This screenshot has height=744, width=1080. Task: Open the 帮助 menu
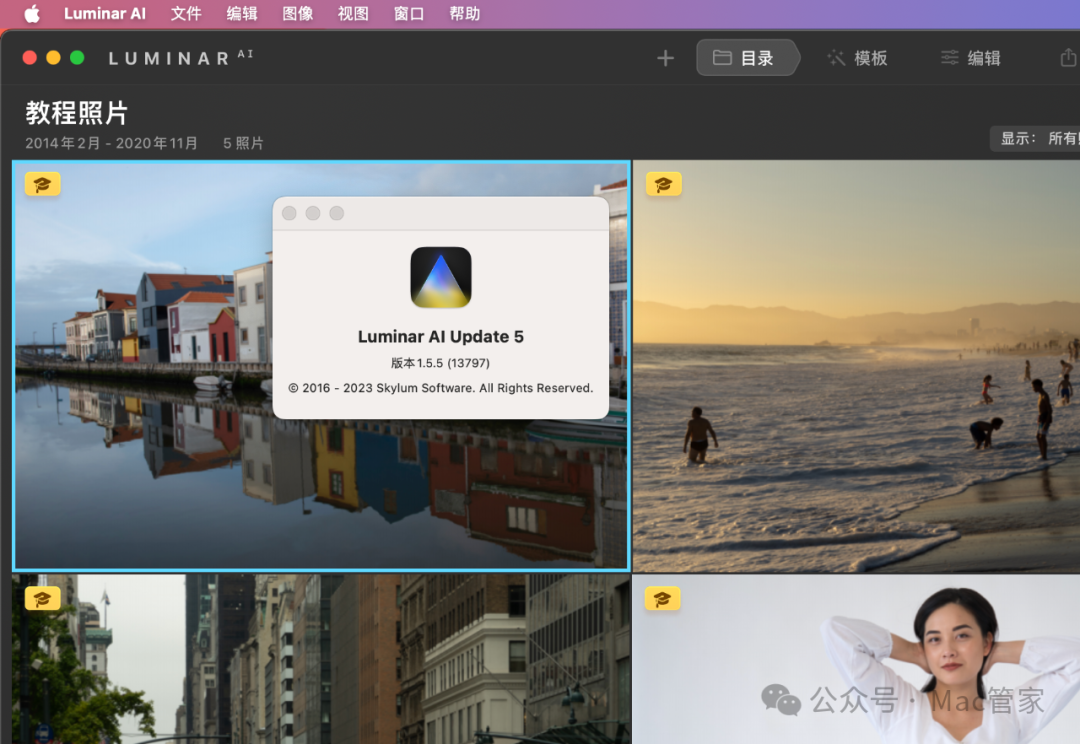(x=464, y=13)
